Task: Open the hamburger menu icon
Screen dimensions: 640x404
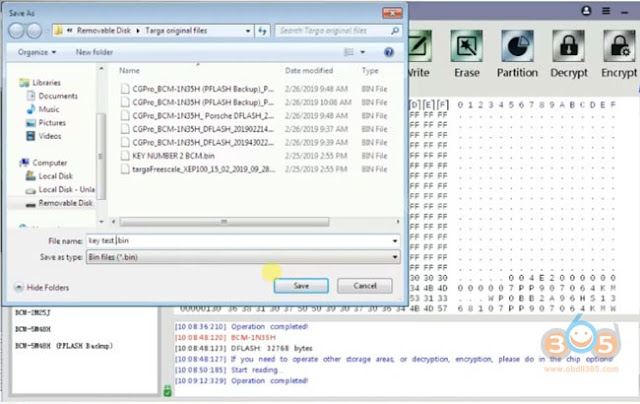Action: (x=606, y=11)
